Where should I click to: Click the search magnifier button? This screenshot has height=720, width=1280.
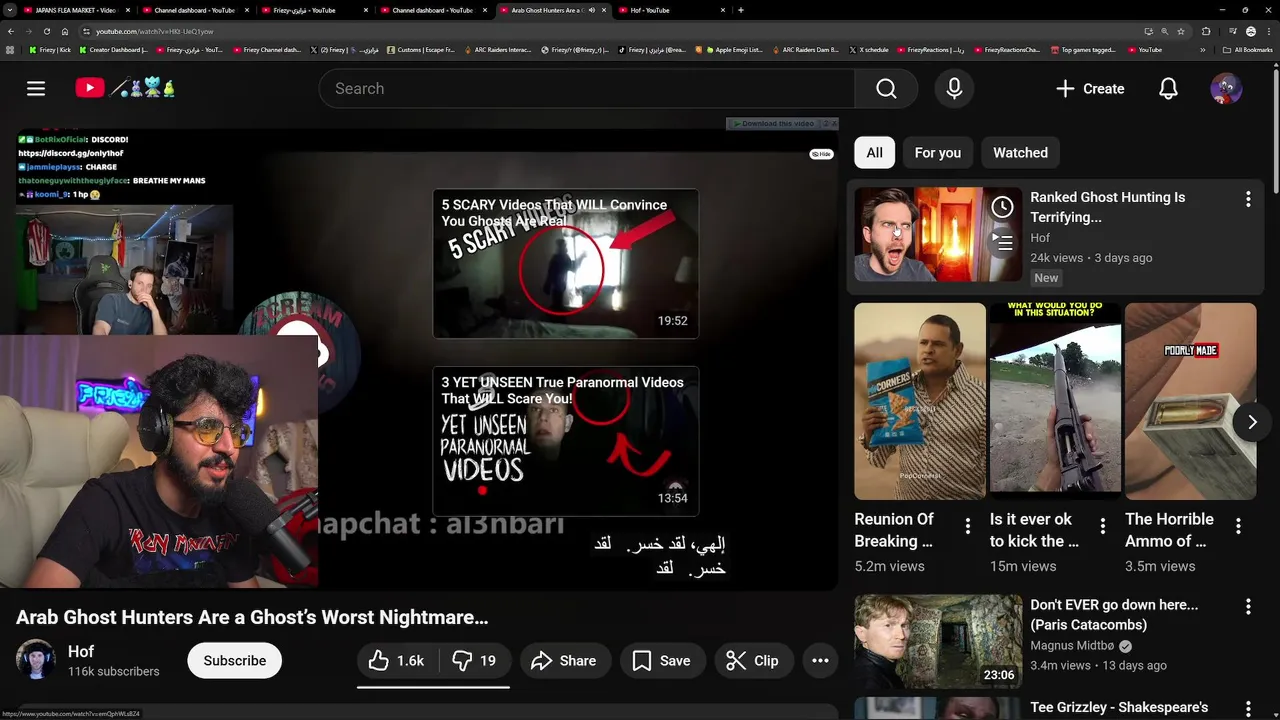point(886,89)
